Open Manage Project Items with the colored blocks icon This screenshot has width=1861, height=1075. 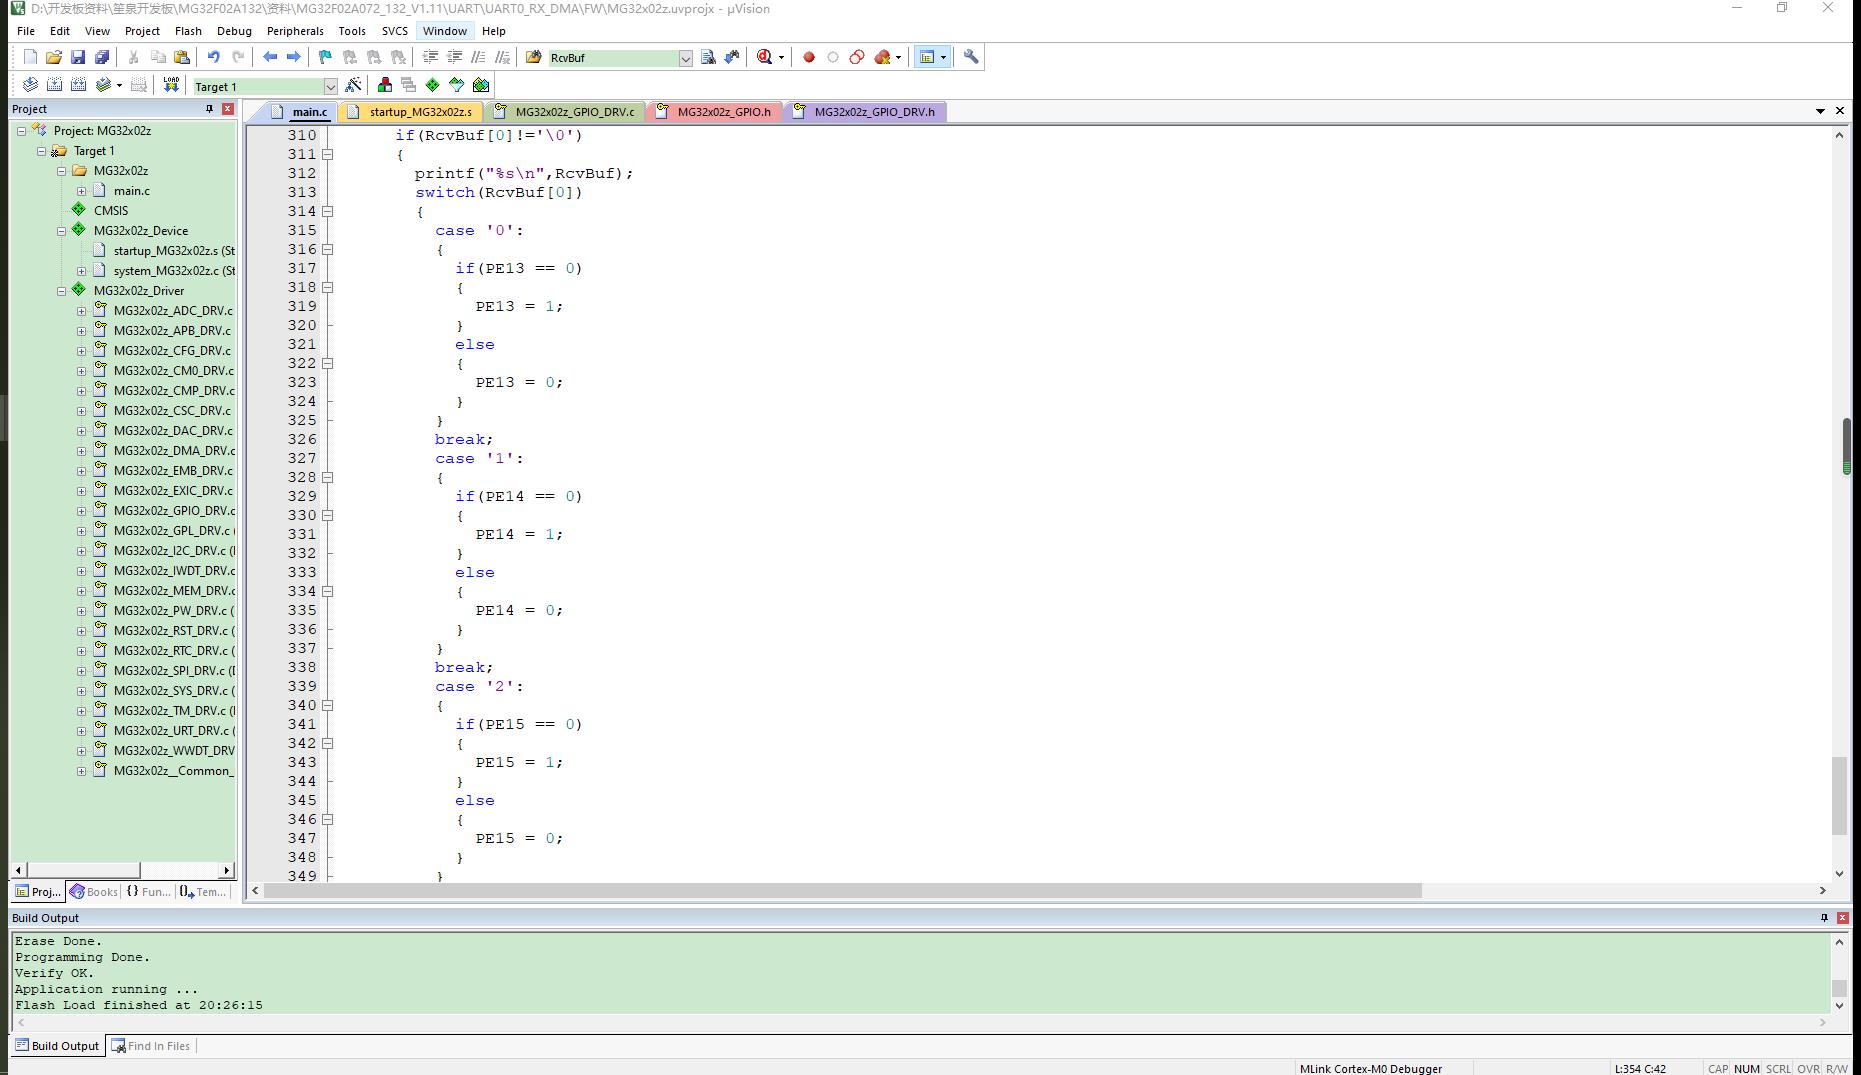(x=385, y=85)
